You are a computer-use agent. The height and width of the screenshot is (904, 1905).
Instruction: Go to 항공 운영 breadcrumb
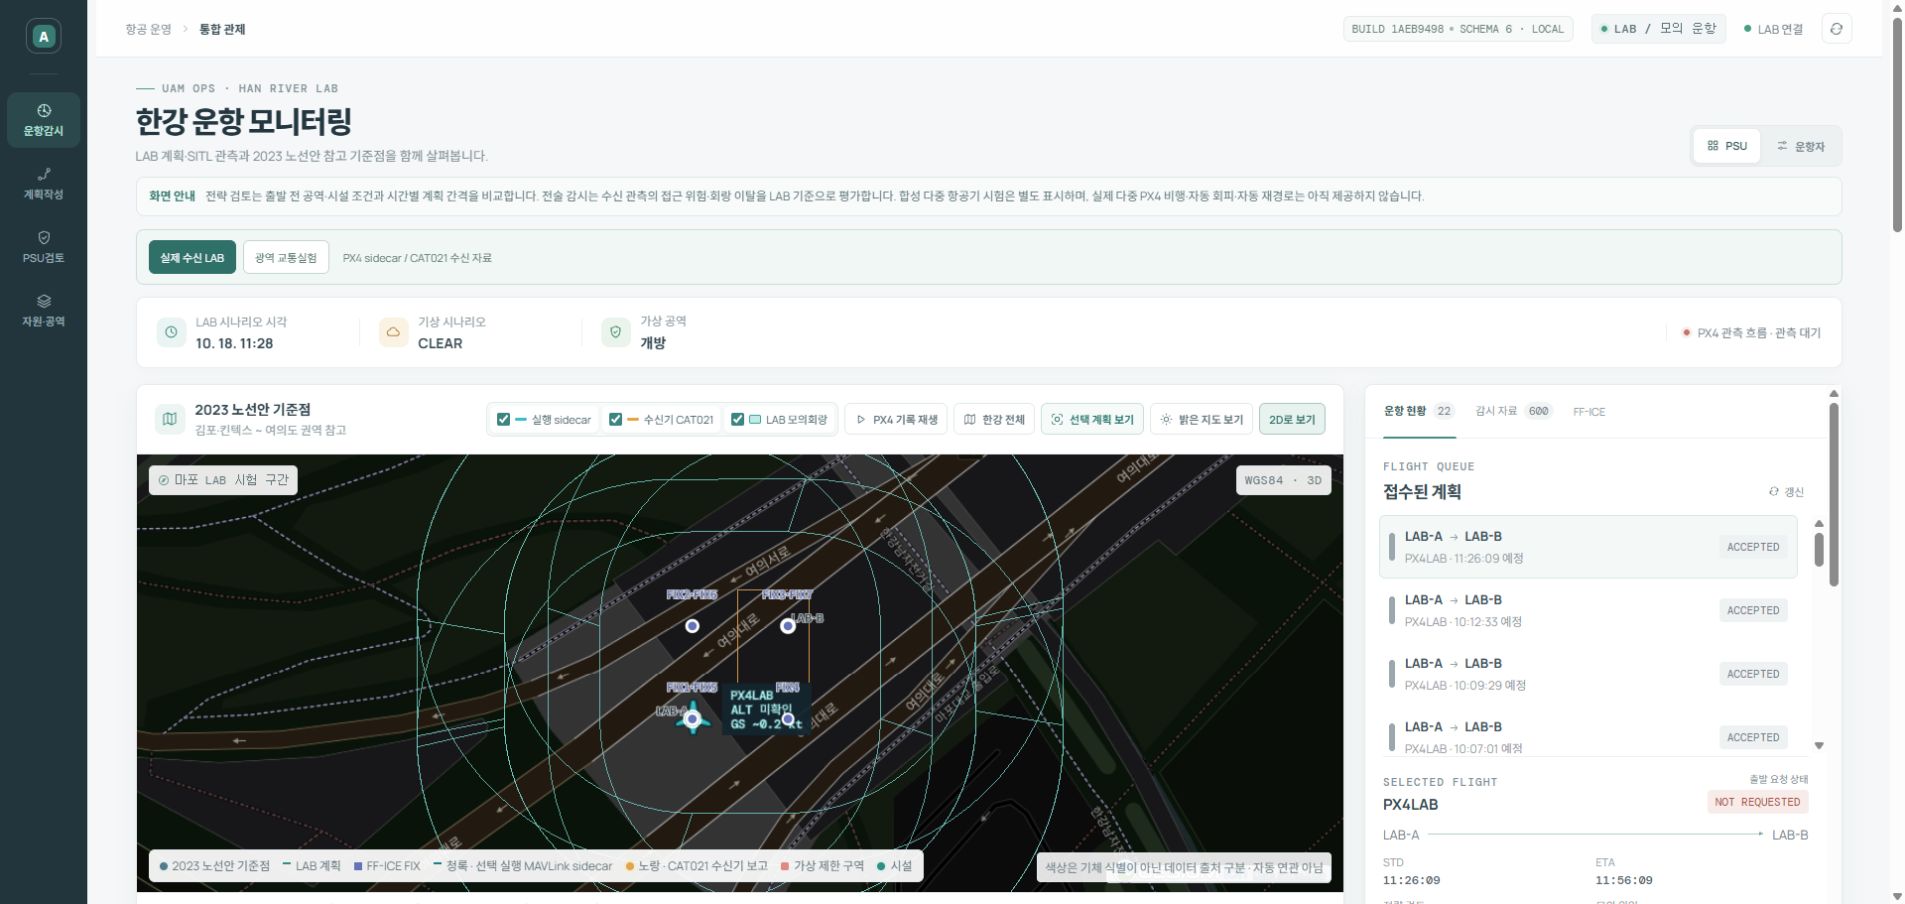tap(148, 29)
